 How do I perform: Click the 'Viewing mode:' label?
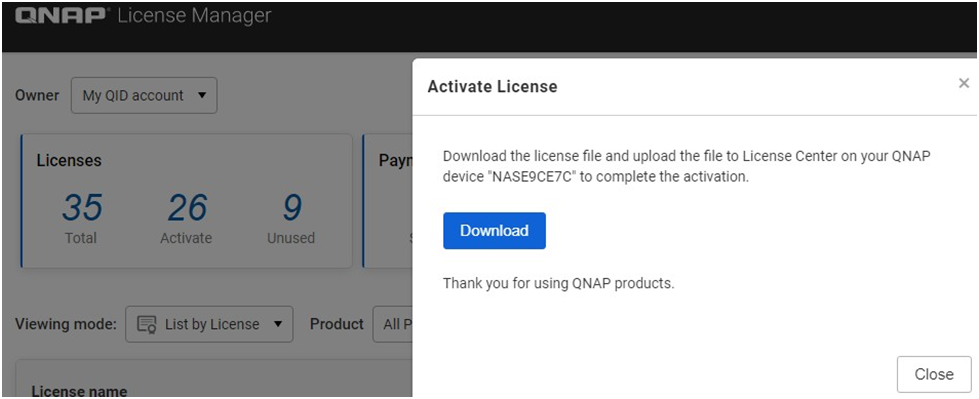(x=66, y=324)
